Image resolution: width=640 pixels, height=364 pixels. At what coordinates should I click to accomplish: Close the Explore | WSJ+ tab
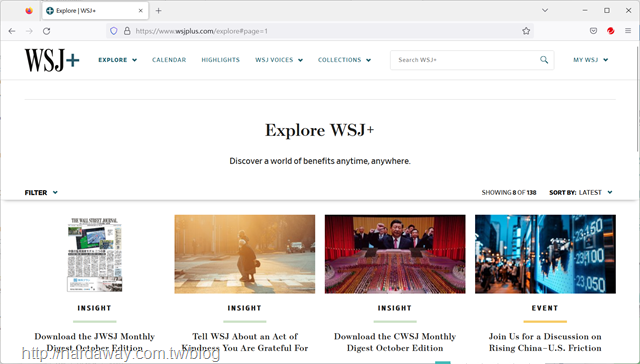click(x=140, y=11)
